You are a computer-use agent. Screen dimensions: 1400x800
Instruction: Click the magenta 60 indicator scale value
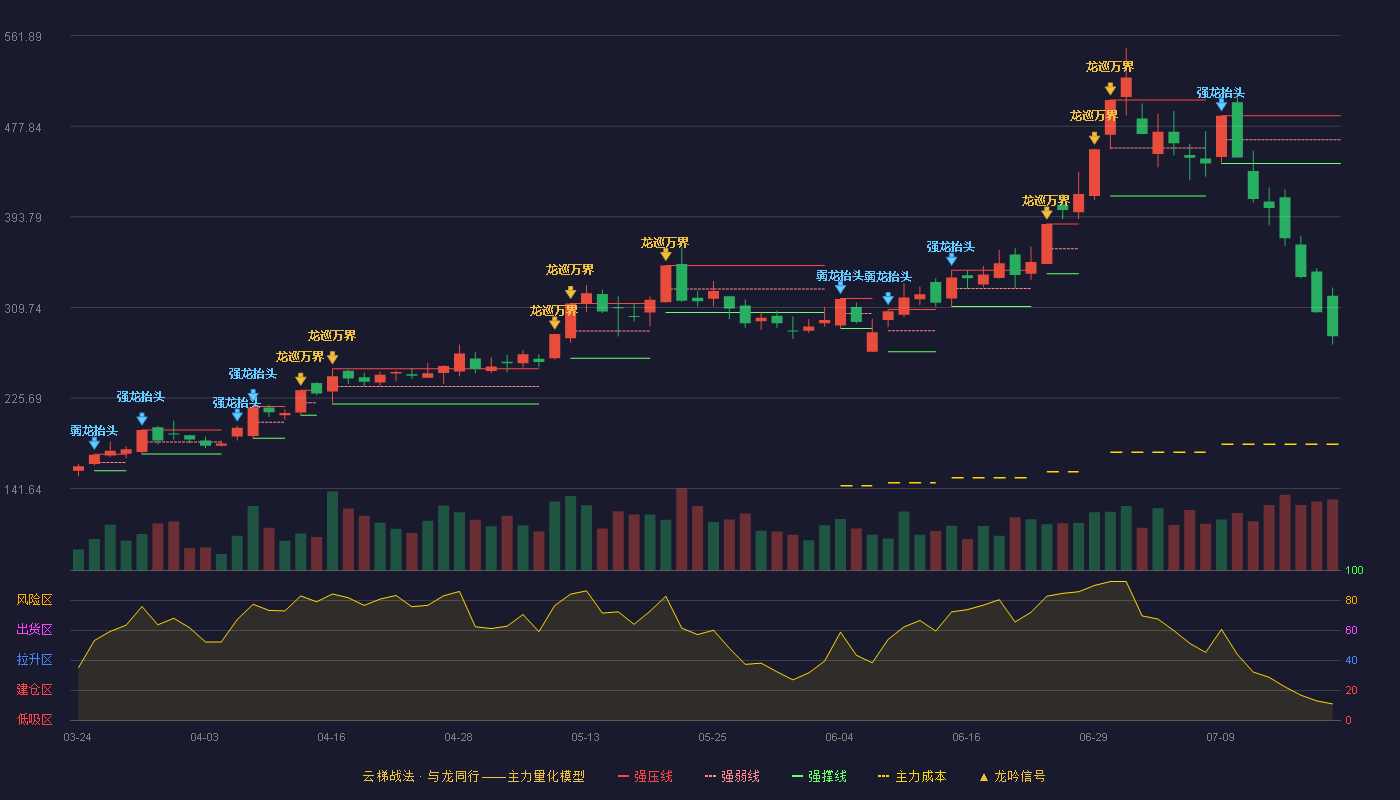coord(1351,631)
